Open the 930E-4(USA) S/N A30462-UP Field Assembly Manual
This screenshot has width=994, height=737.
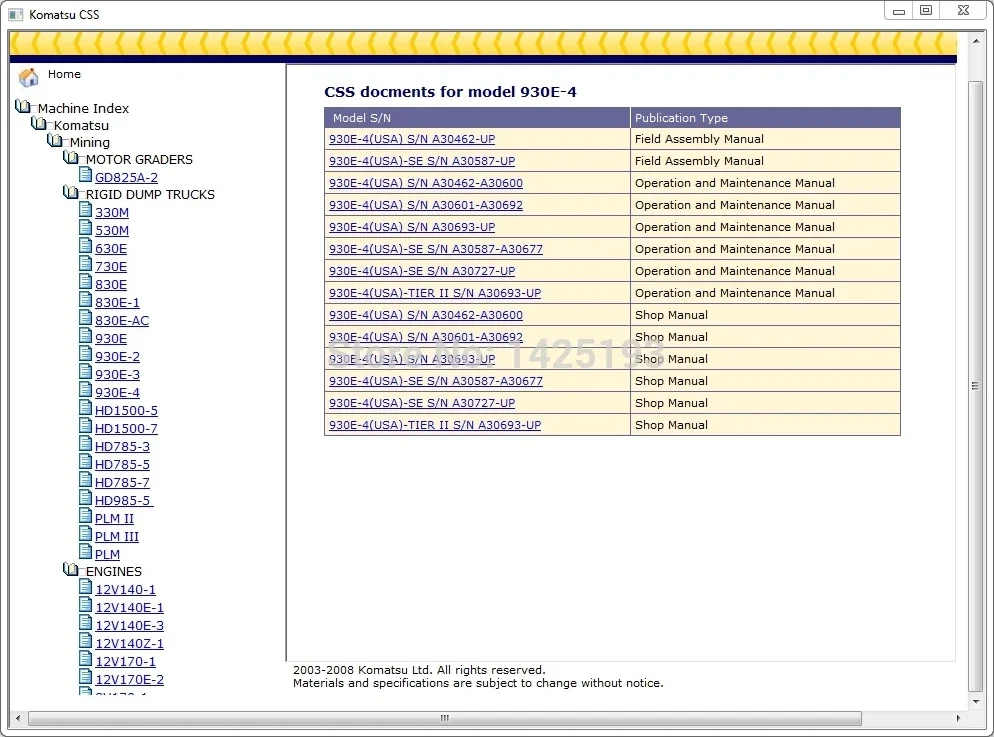[x=412, y=139]
